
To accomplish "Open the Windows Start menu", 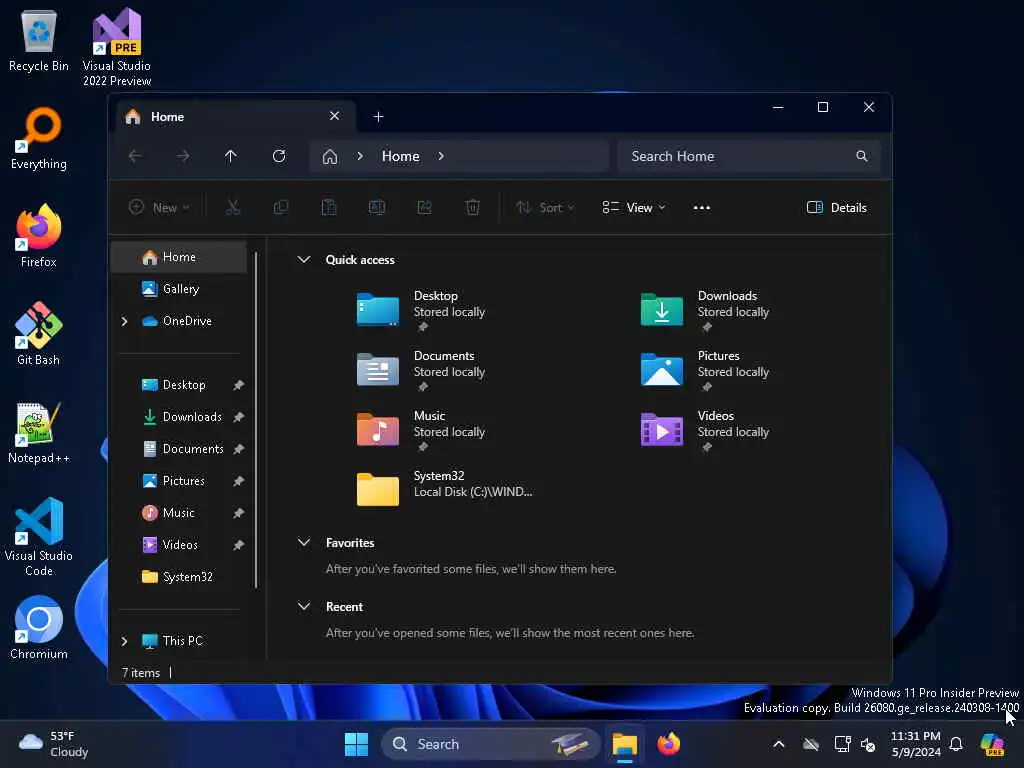I will (356, 744).
